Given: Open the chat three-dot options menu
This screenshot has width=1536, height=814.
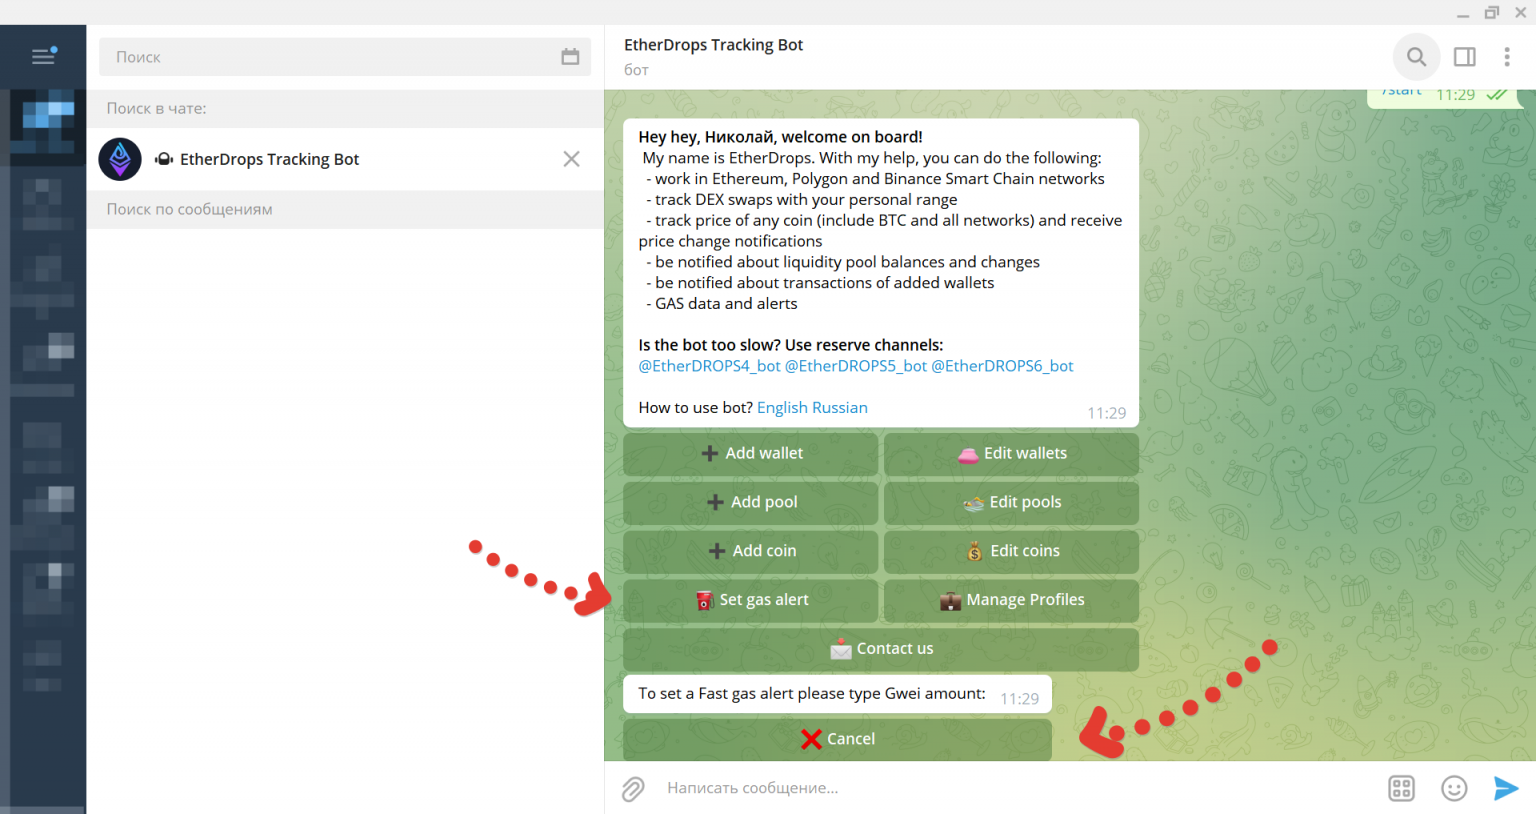Looking at the screenshot, I should click(1506, 57).
